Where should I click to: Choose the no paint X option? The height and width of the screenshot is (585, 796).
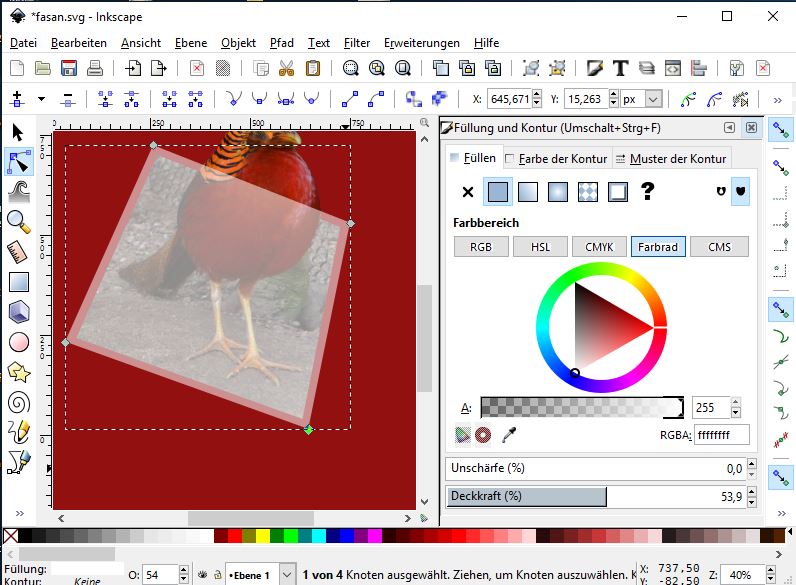[x=467, y=192]
